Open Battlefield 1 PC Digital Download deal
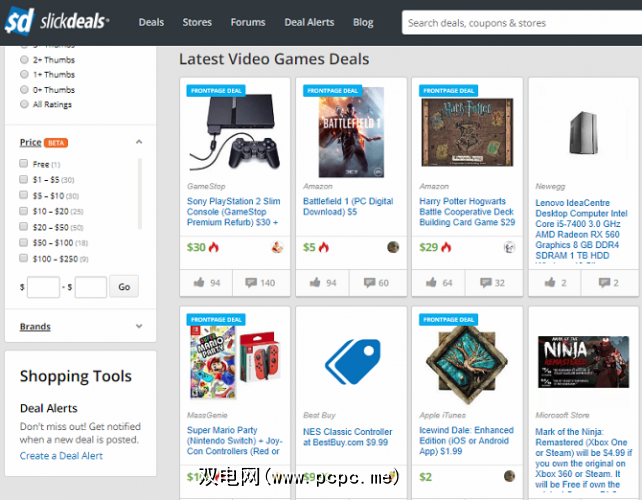 click(x=348, y=206)
